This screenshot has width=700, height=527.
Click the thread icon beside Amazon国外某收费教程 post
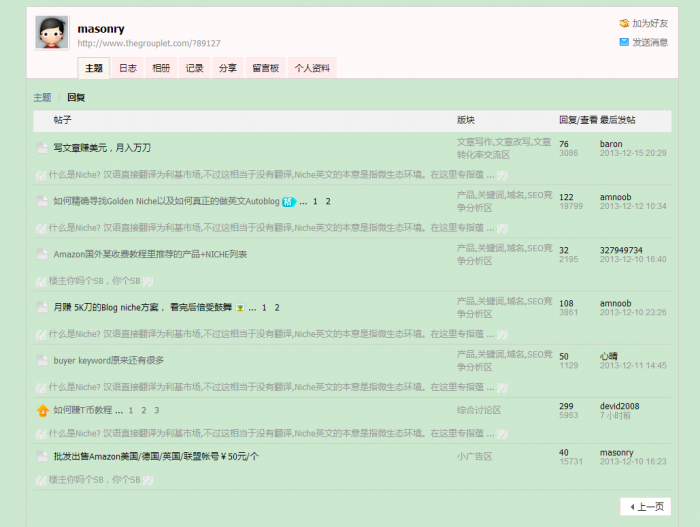point(42,254)
